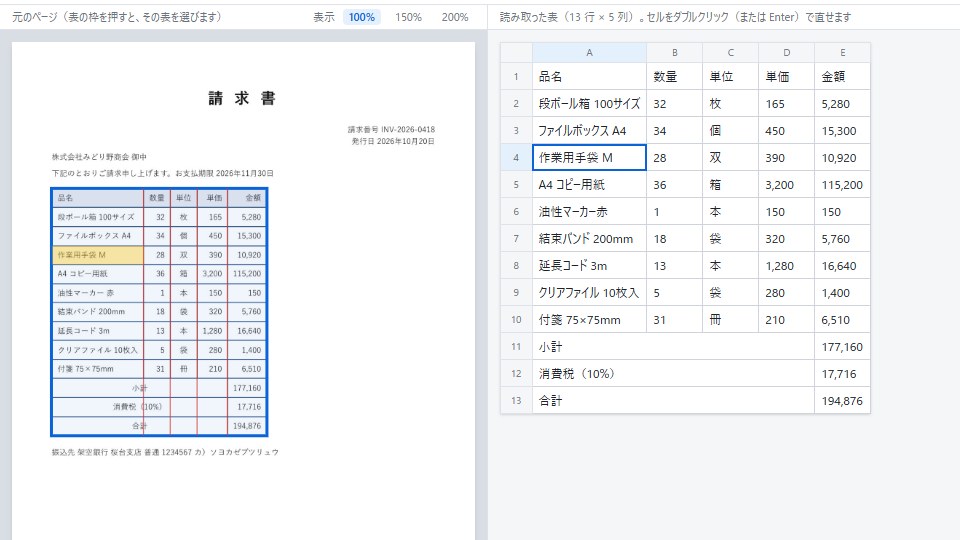Set page display zoom to 150%
This screenshot has width=960, height=540.
[x=408, y=17]
